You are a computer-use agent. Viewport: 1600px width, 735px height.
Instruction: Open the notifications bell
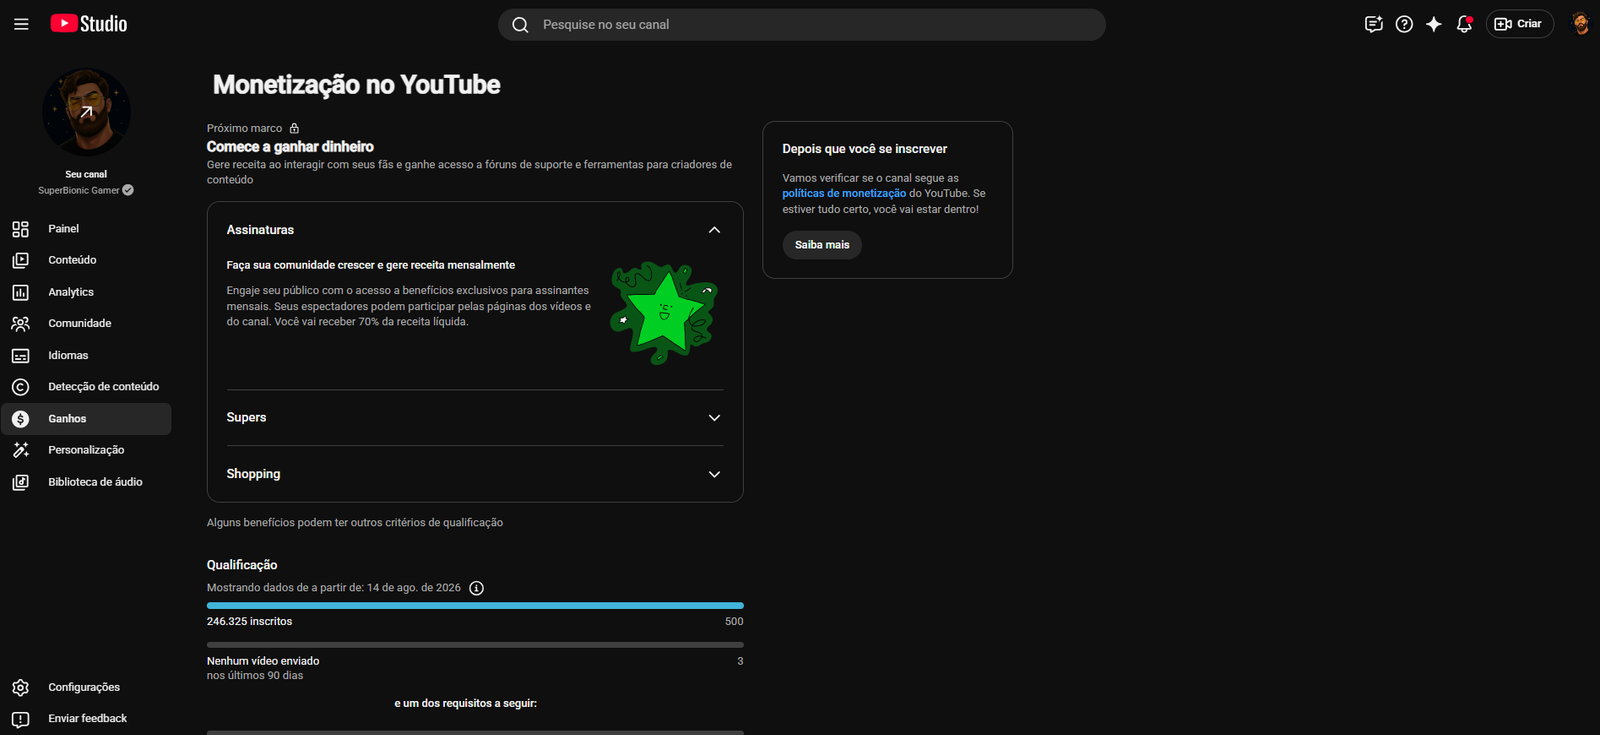tap(1464, 24)
